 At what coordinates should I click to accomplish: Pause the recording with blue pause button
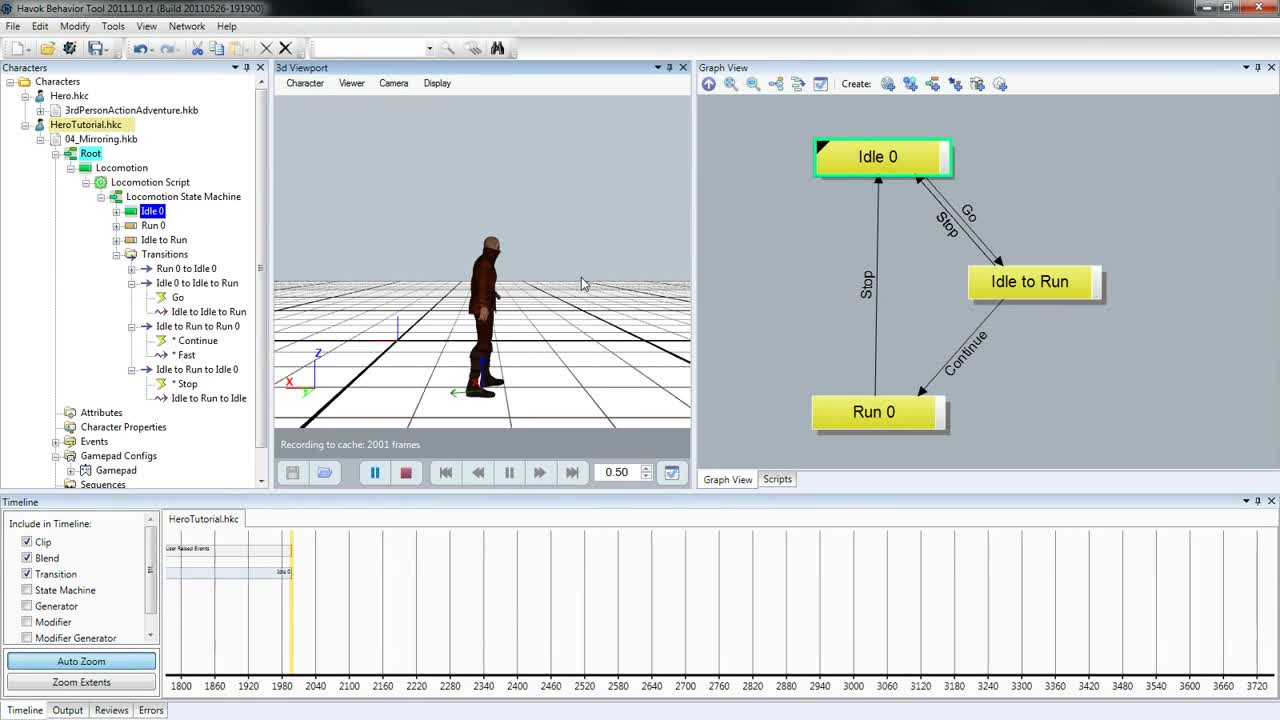375,473
